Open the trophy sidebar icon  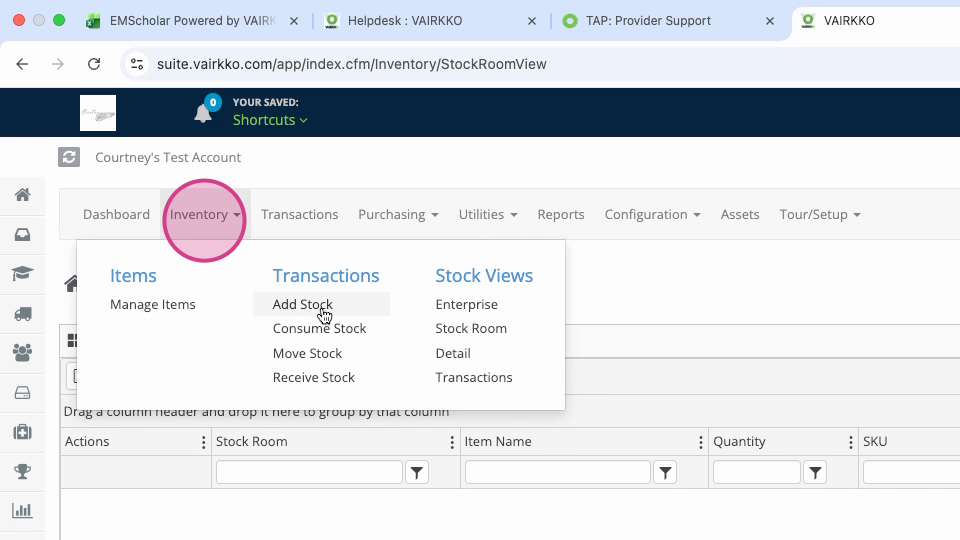(23, 471)
